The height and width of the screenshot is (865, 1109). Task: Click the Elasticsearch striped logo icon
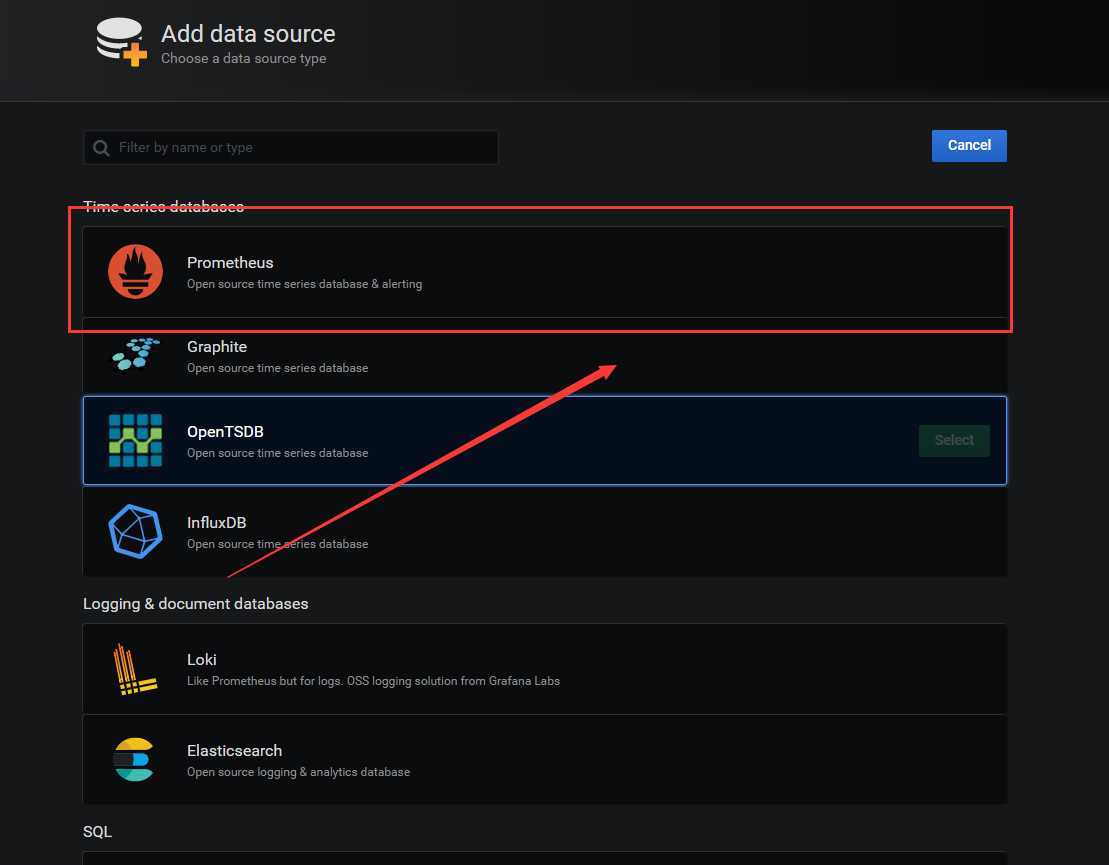point(134,760)
